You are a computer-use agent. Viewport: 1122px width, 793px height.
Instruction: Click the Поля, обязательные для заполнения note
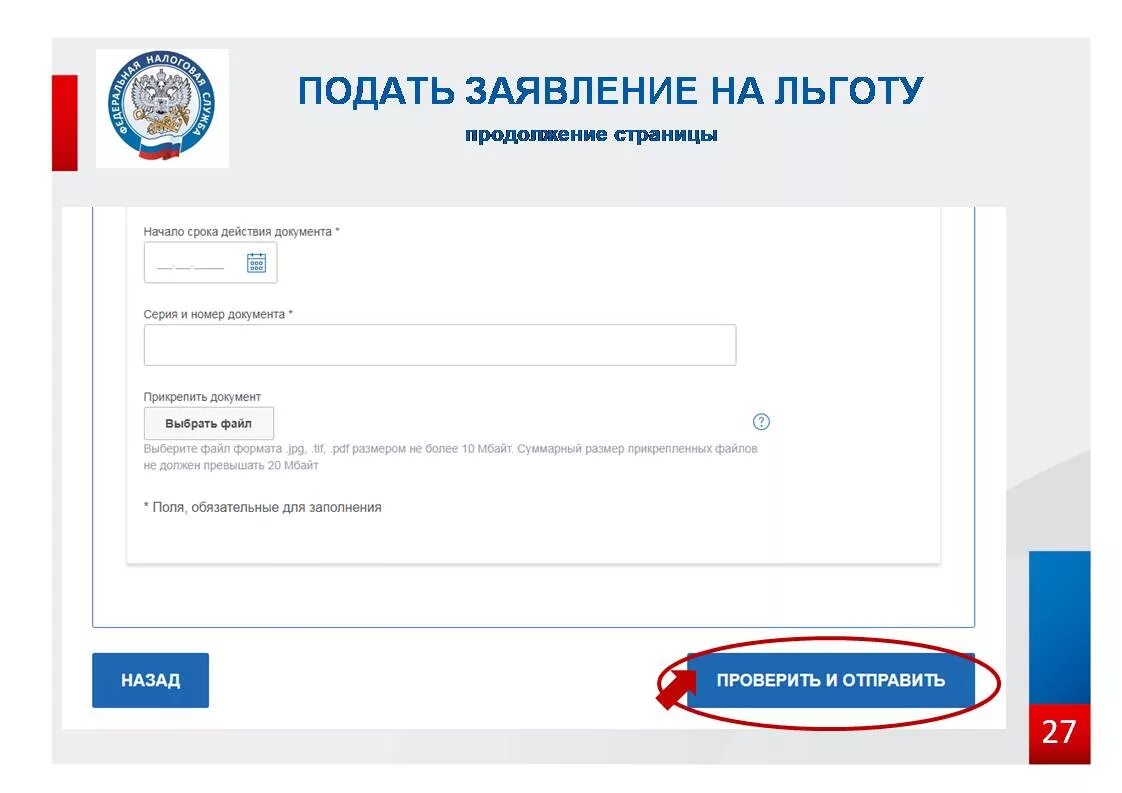pyautogui.click(x=263, y=507)
